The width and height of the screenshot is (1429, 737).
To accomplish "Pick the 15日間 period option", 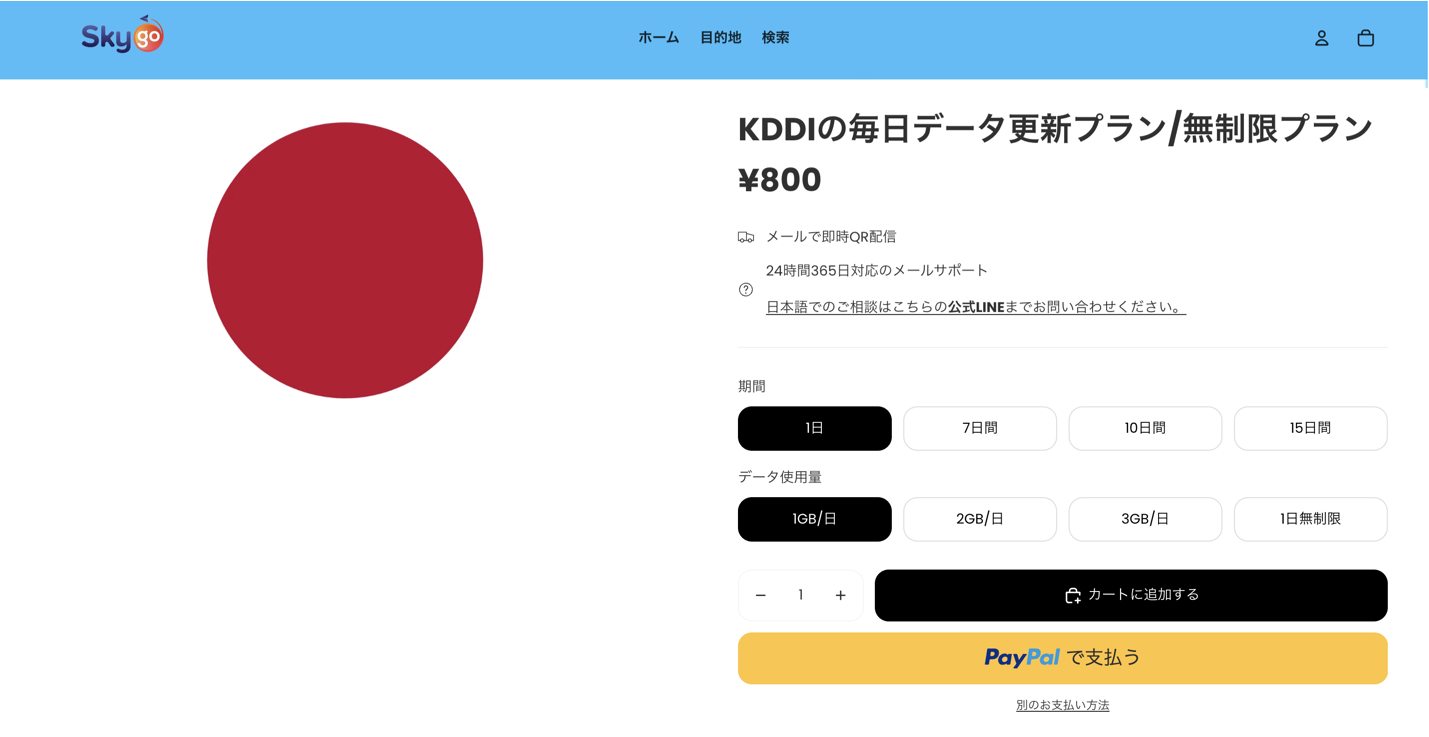I will tap(1309, 428).
